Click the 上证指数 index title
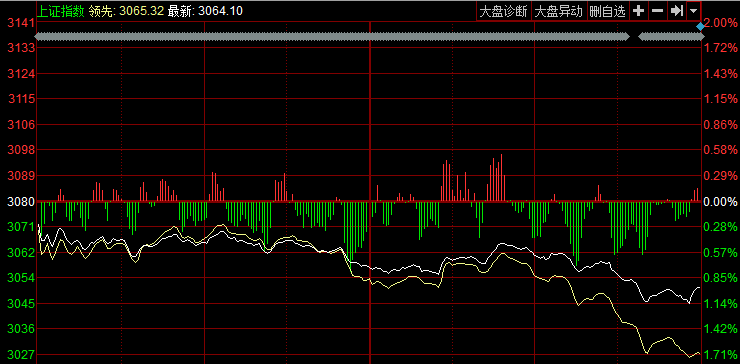740x364 pixels. pos(60,10)
